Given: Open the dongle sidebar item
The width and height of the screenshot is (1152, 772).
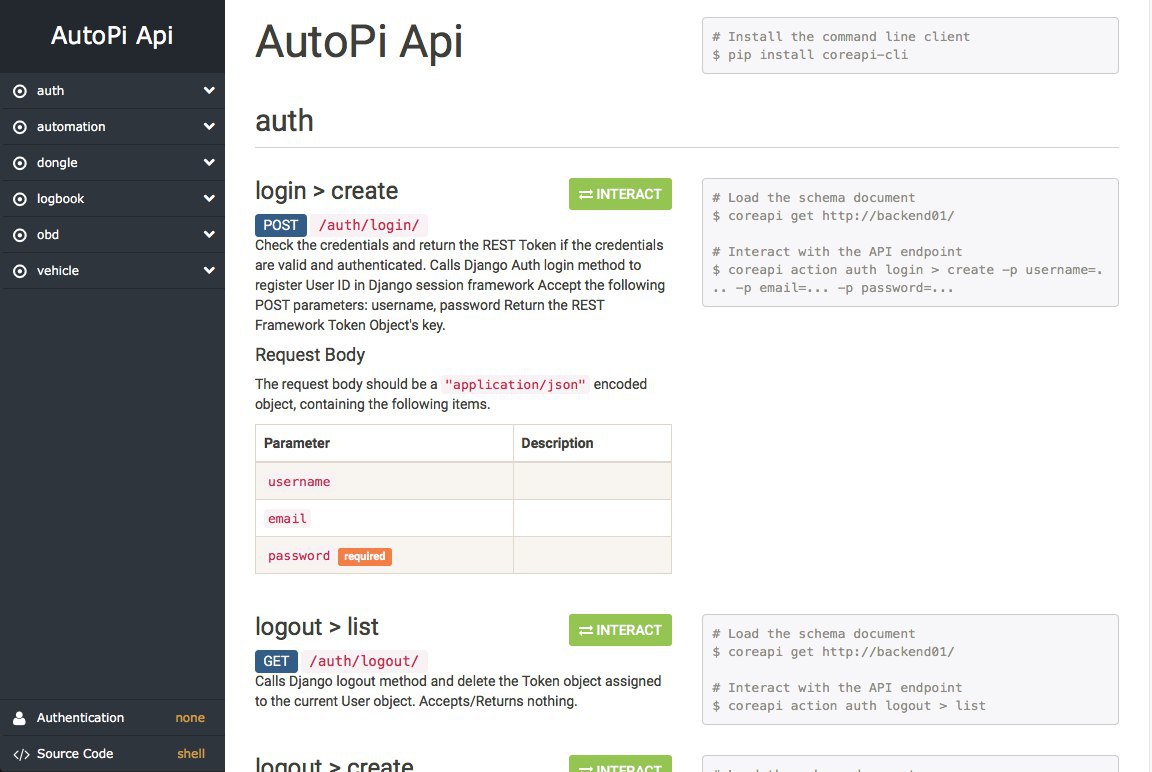Looking at the screenshot, I should (x=112, y=163).
